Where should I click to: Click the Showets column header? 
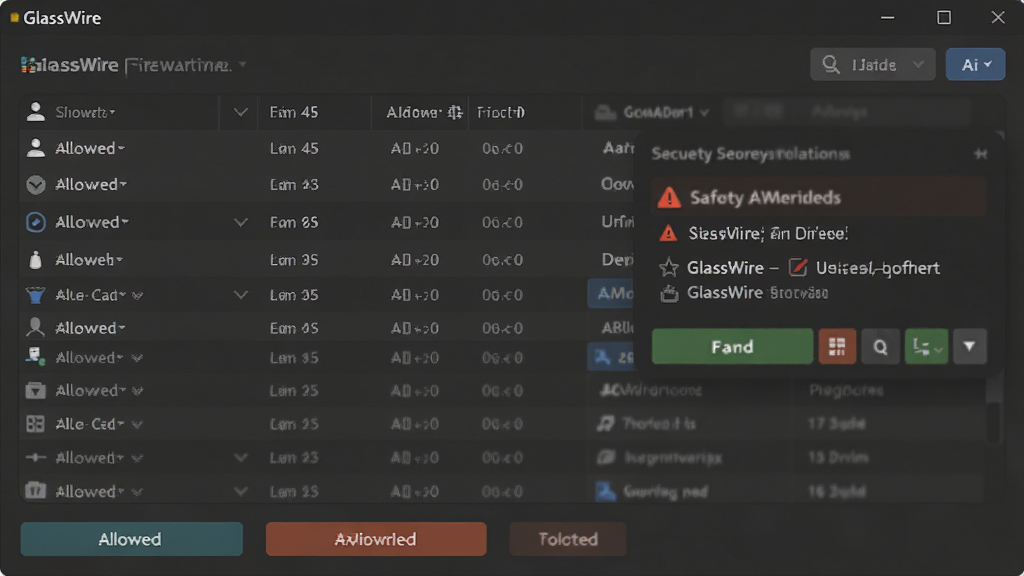[x=85, y=112]
